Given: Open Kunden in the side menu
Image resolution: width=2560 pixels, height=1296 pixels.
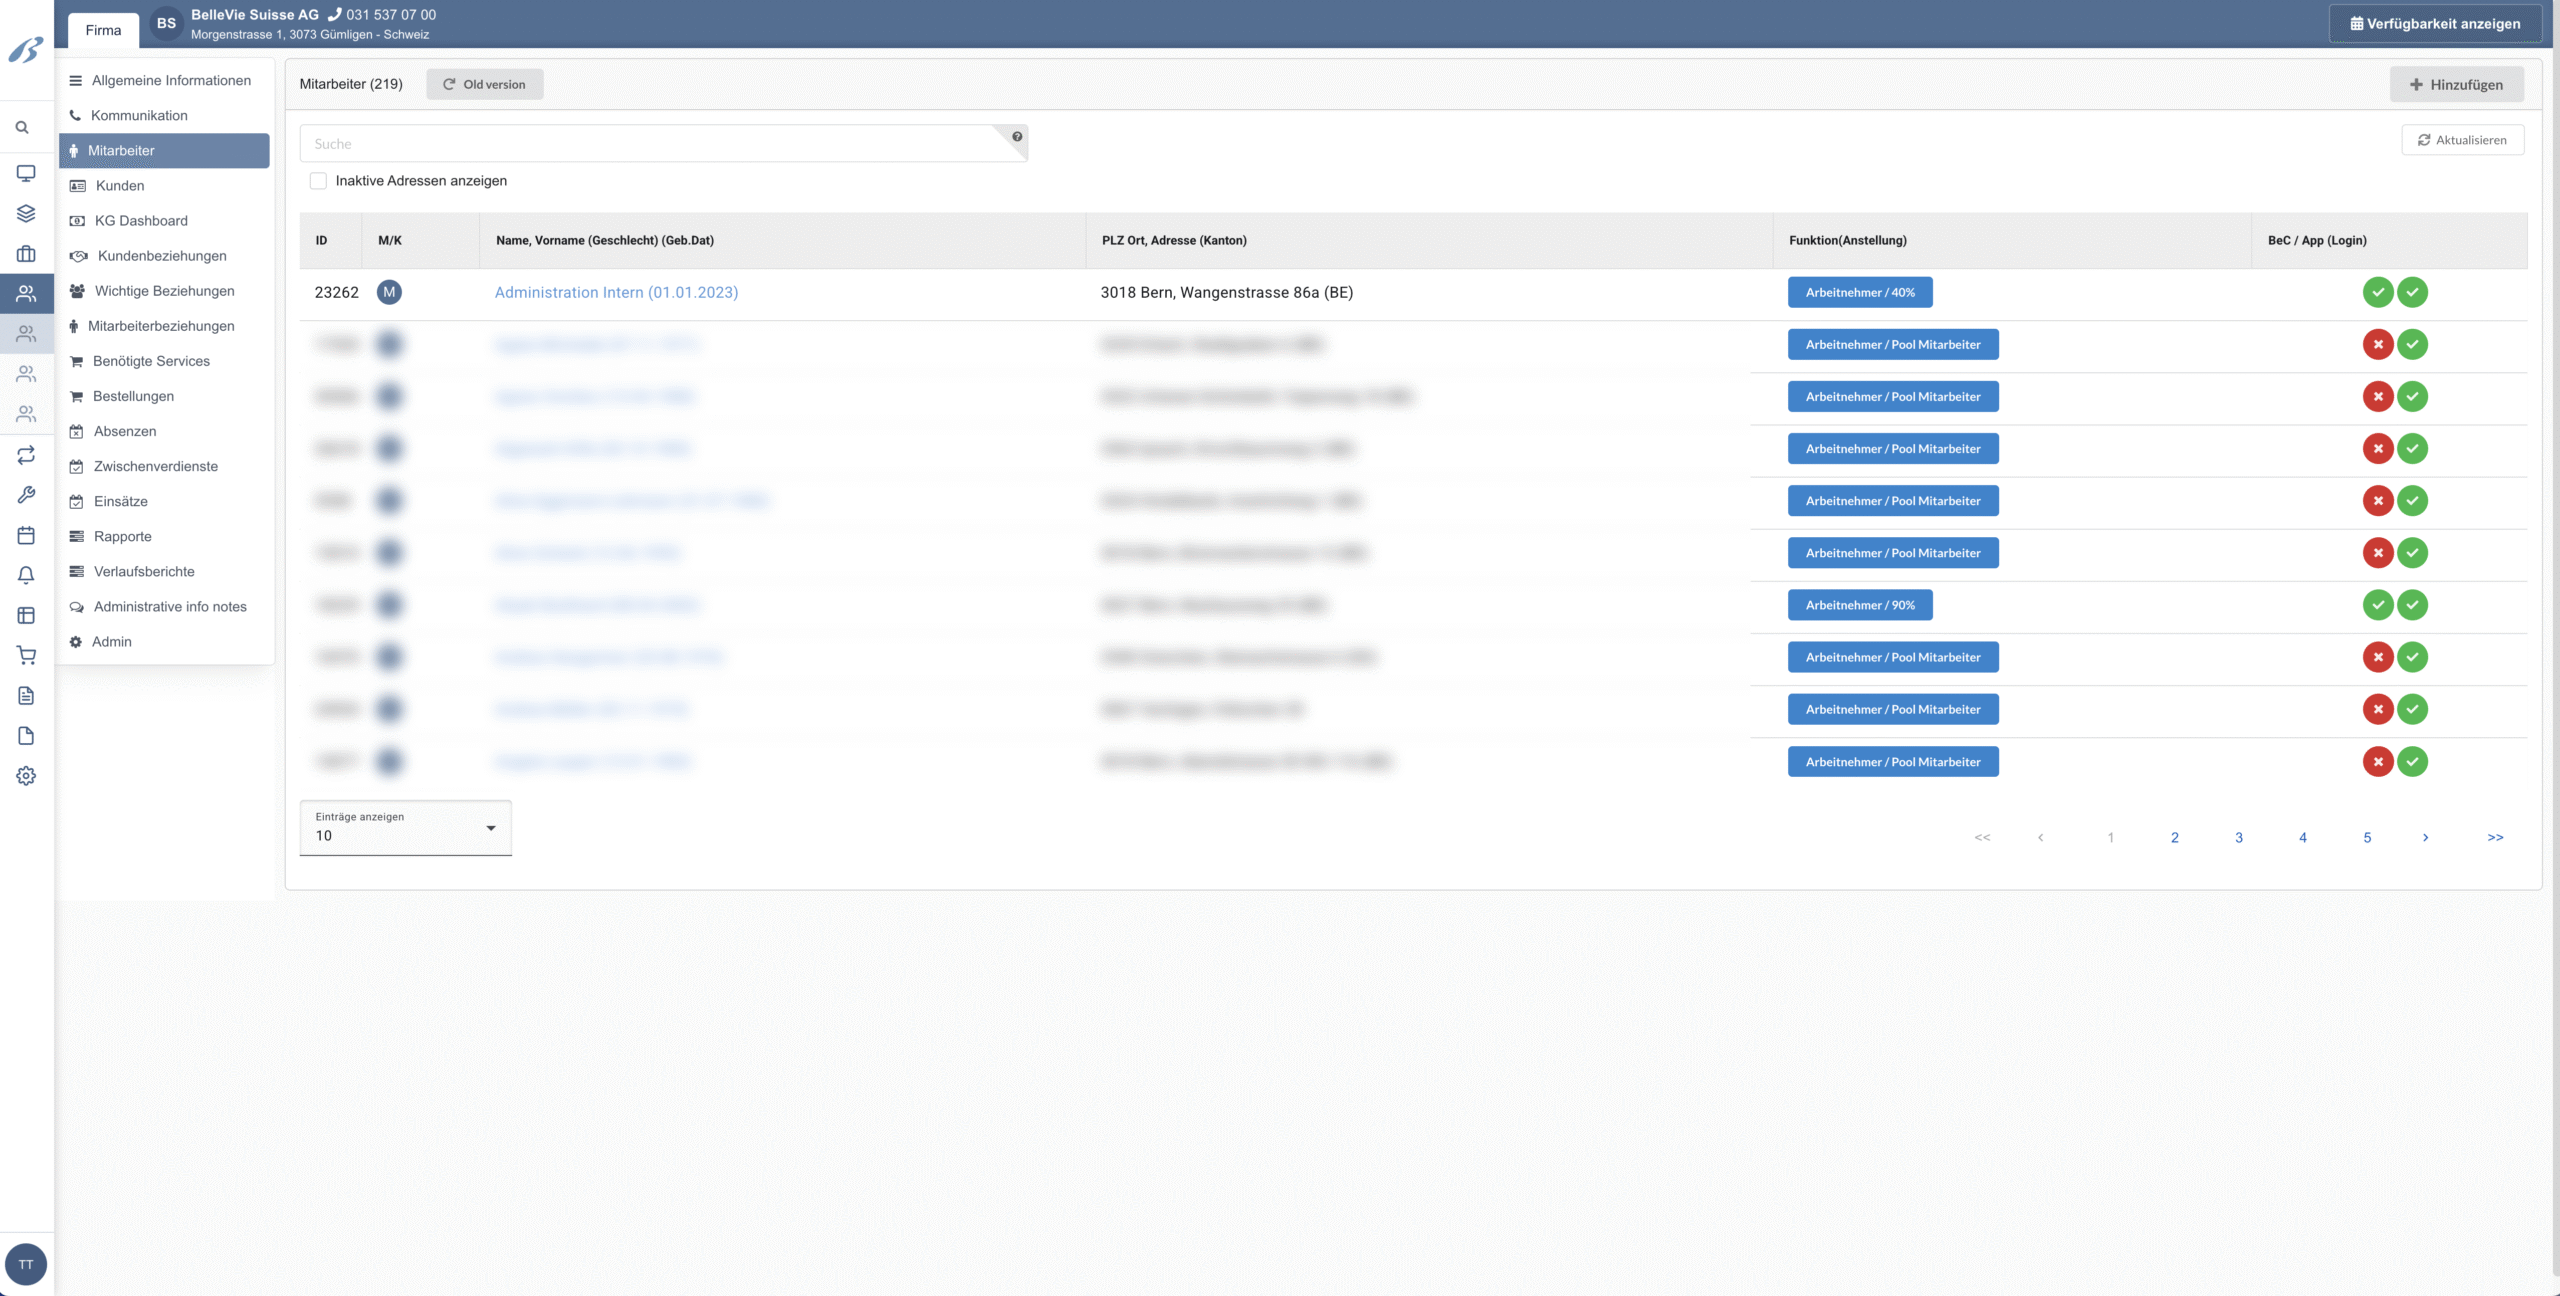Looking at the screenshot, I should pos(120,186).
